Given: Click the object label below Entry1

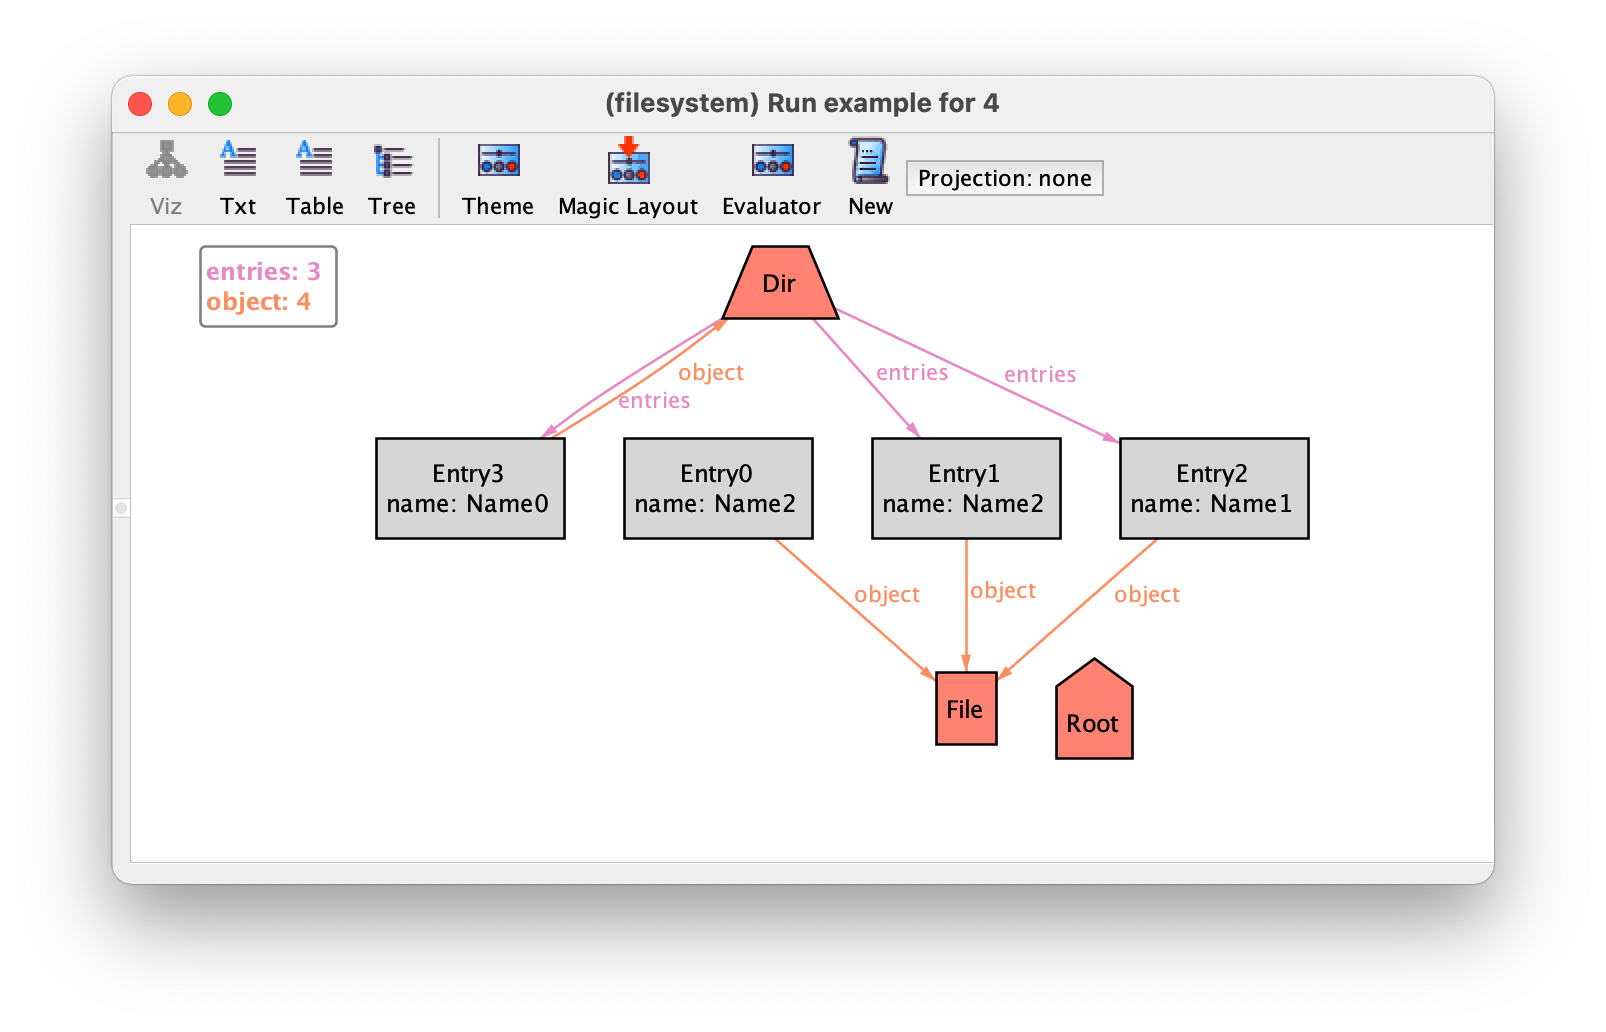Looking at the screenshot, I should 1003,590.
